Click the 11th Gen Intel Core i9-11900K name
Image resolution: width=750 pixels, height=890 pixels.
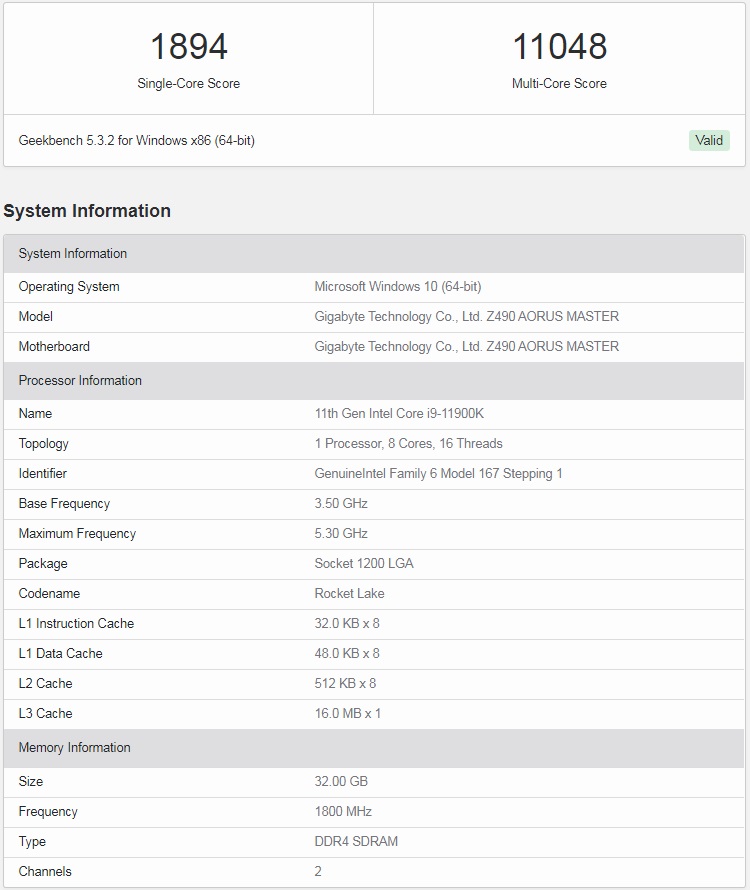point(399,414)
